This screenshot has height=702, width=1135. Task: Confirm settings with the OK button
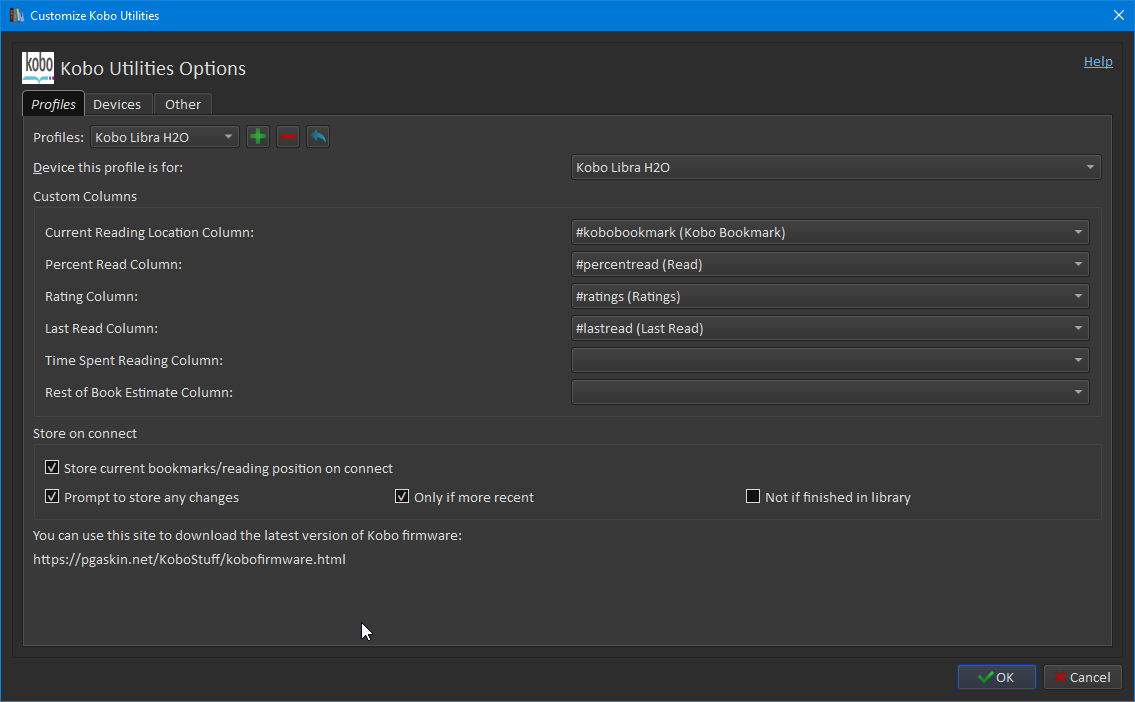[997, 677]
